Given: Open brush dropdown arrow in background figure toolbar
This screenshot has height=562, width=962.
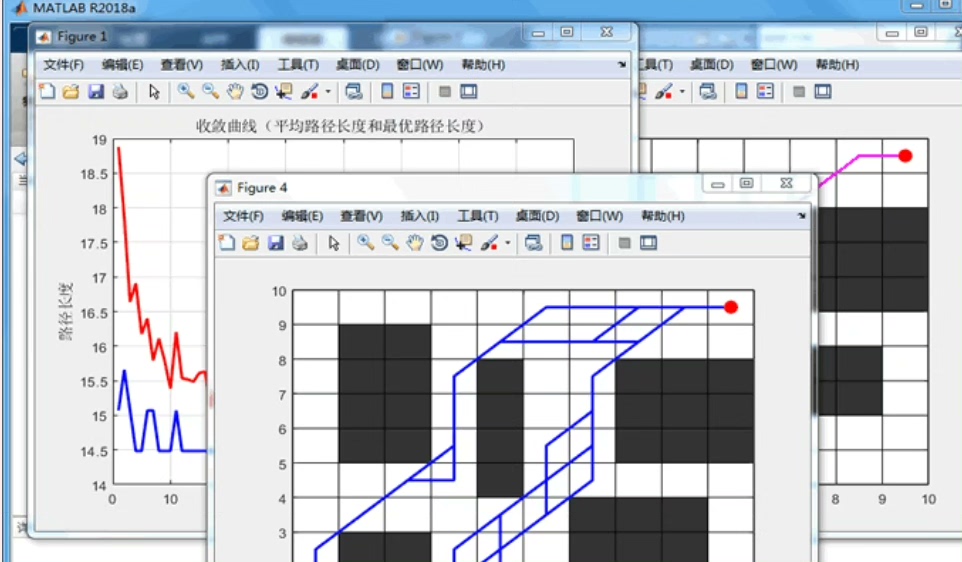Looking at the screenshot, I should click(x=682, y=92).
